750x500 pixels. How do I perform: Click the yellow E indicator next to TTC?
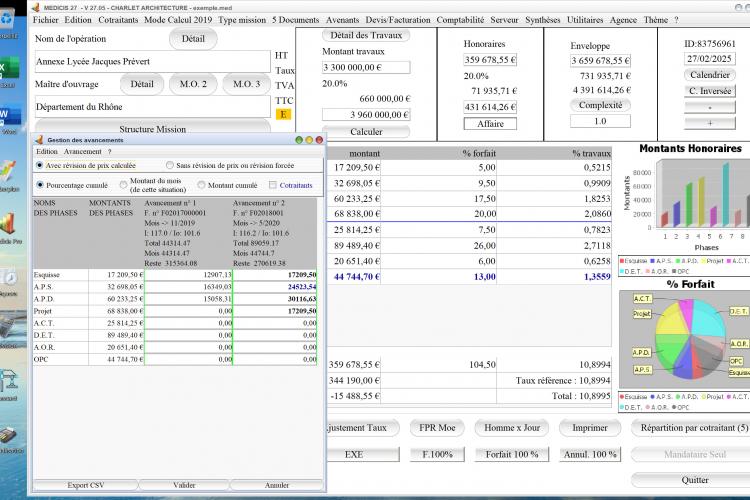(283, 114)
